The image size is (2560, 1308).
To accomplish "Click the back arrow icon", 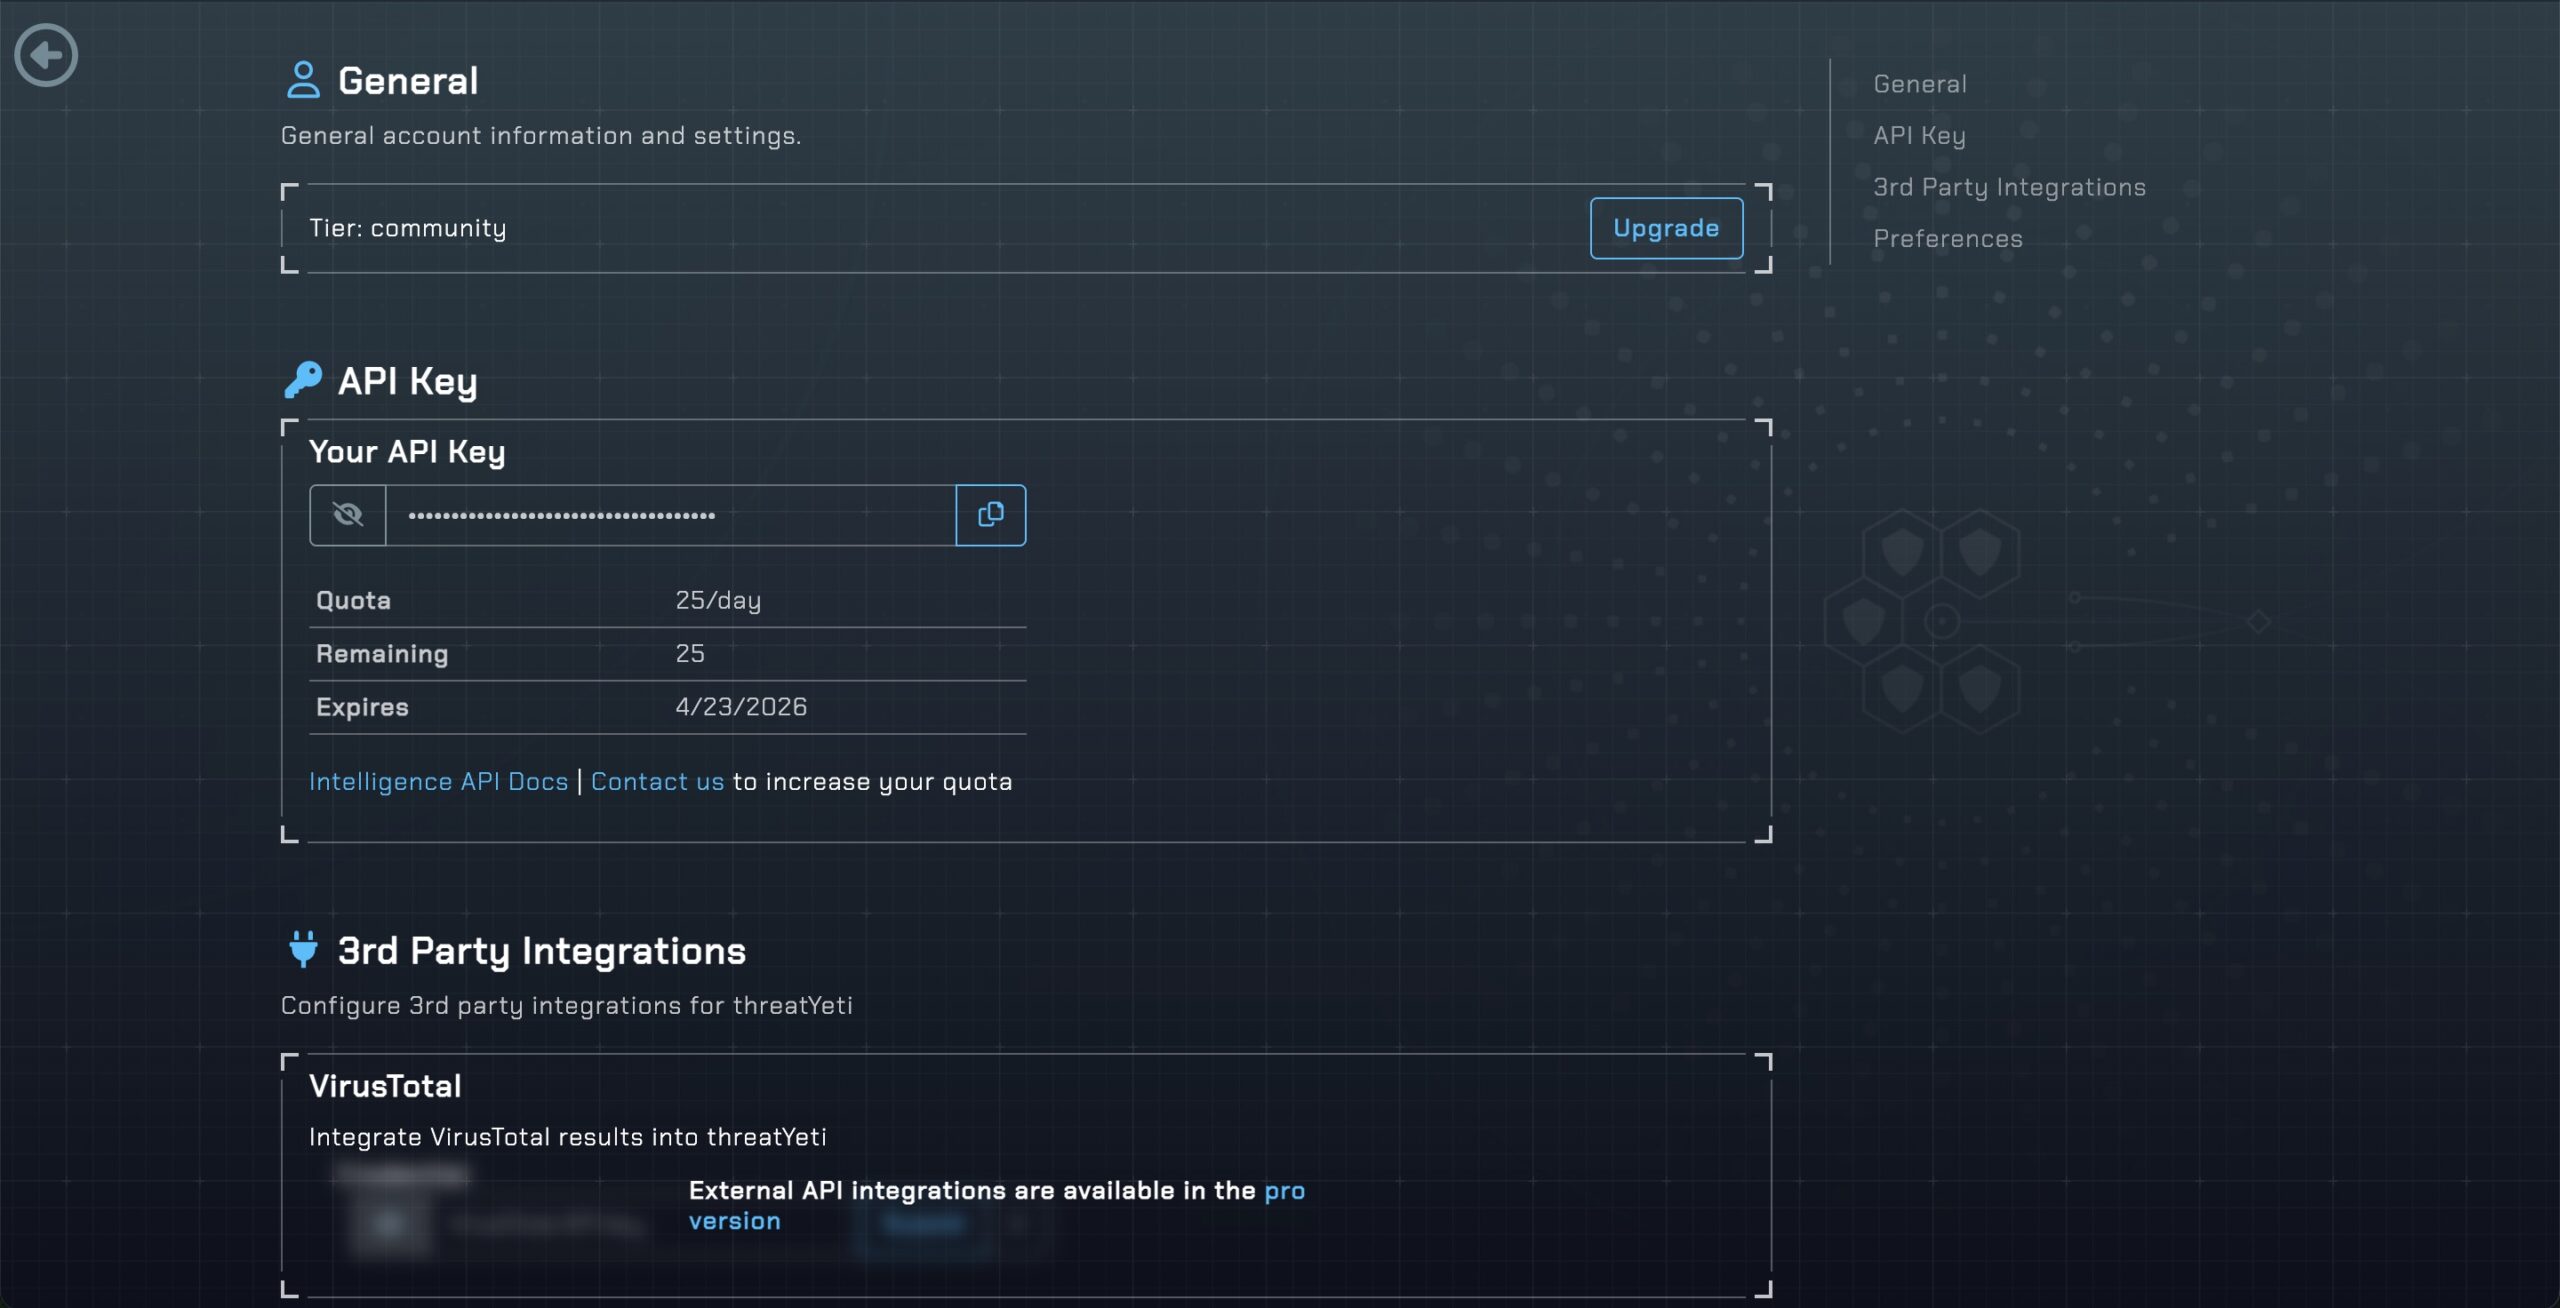I will click(46, 55).
